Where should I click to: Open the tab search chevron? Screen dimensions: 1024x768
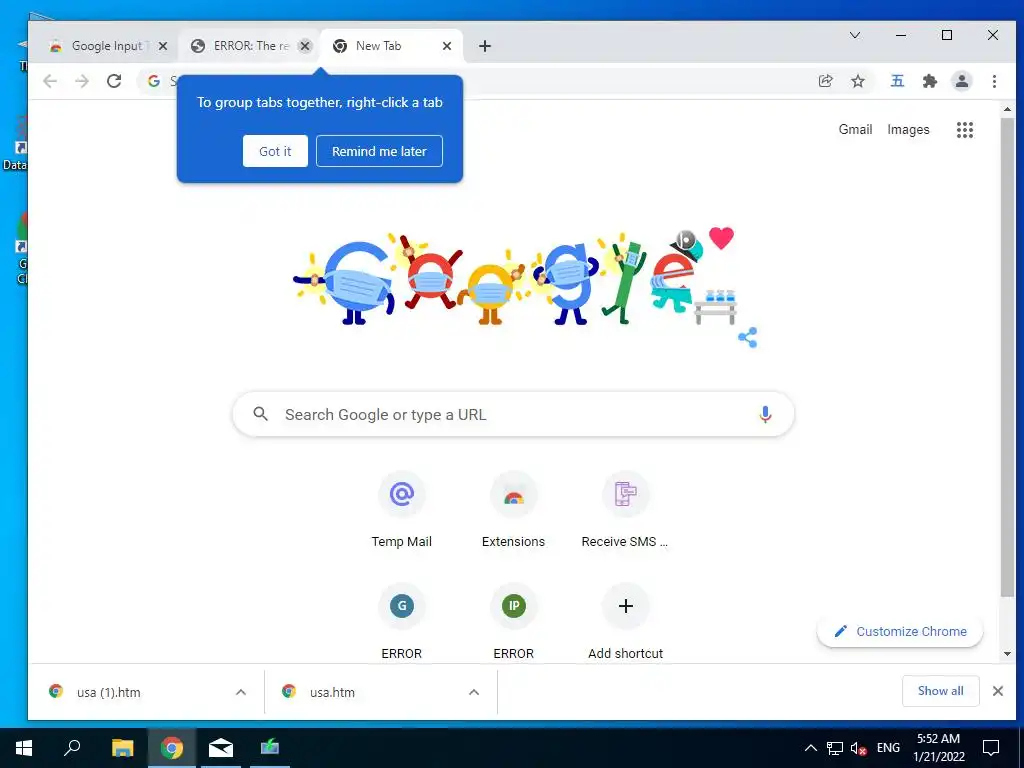pyautogui.click(x=854, y=35)
